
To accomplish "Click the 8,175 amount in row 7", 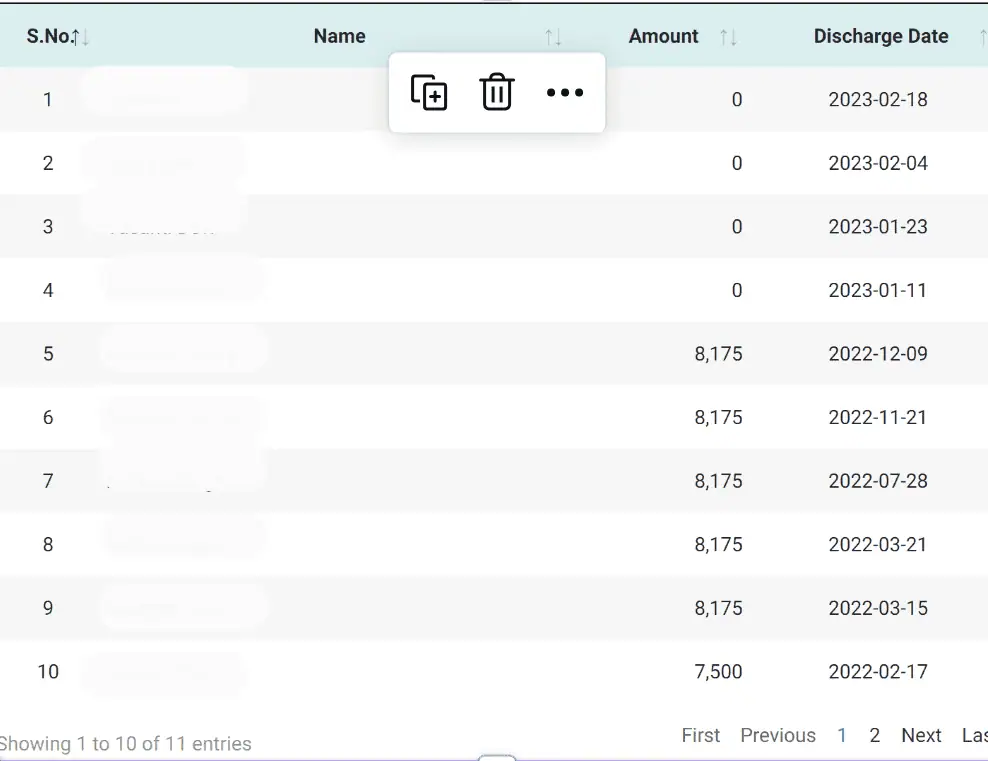I will (x=718, y=481).
